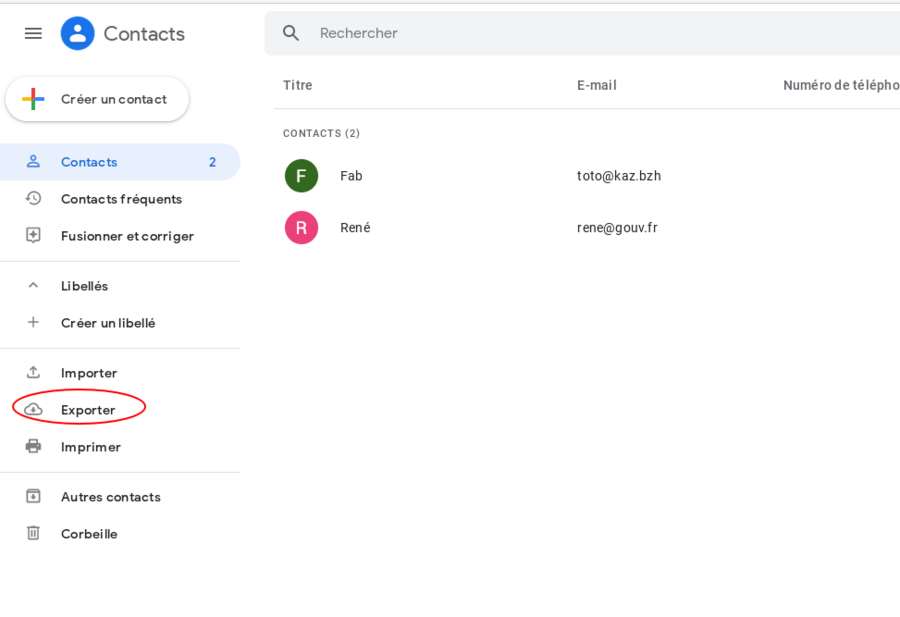Open the Contacts sidebar entry
The height and width of the screenshot is (617, 900).
[x=89, y=161]
